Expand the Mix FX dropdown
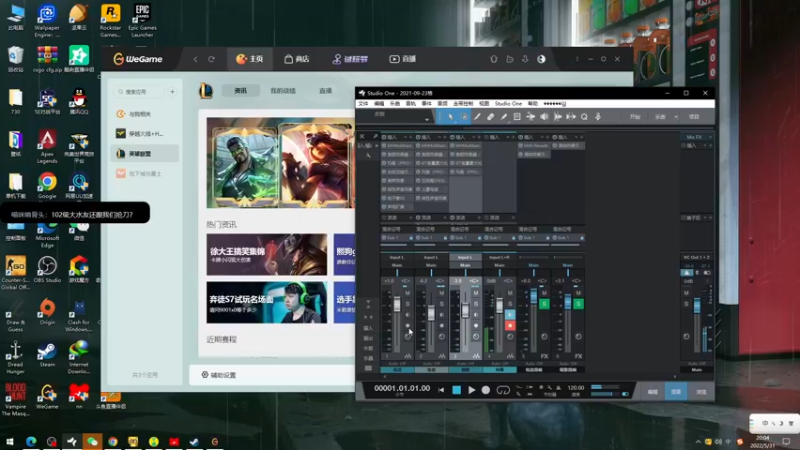 pyautogui.click(x=710, y=137)
